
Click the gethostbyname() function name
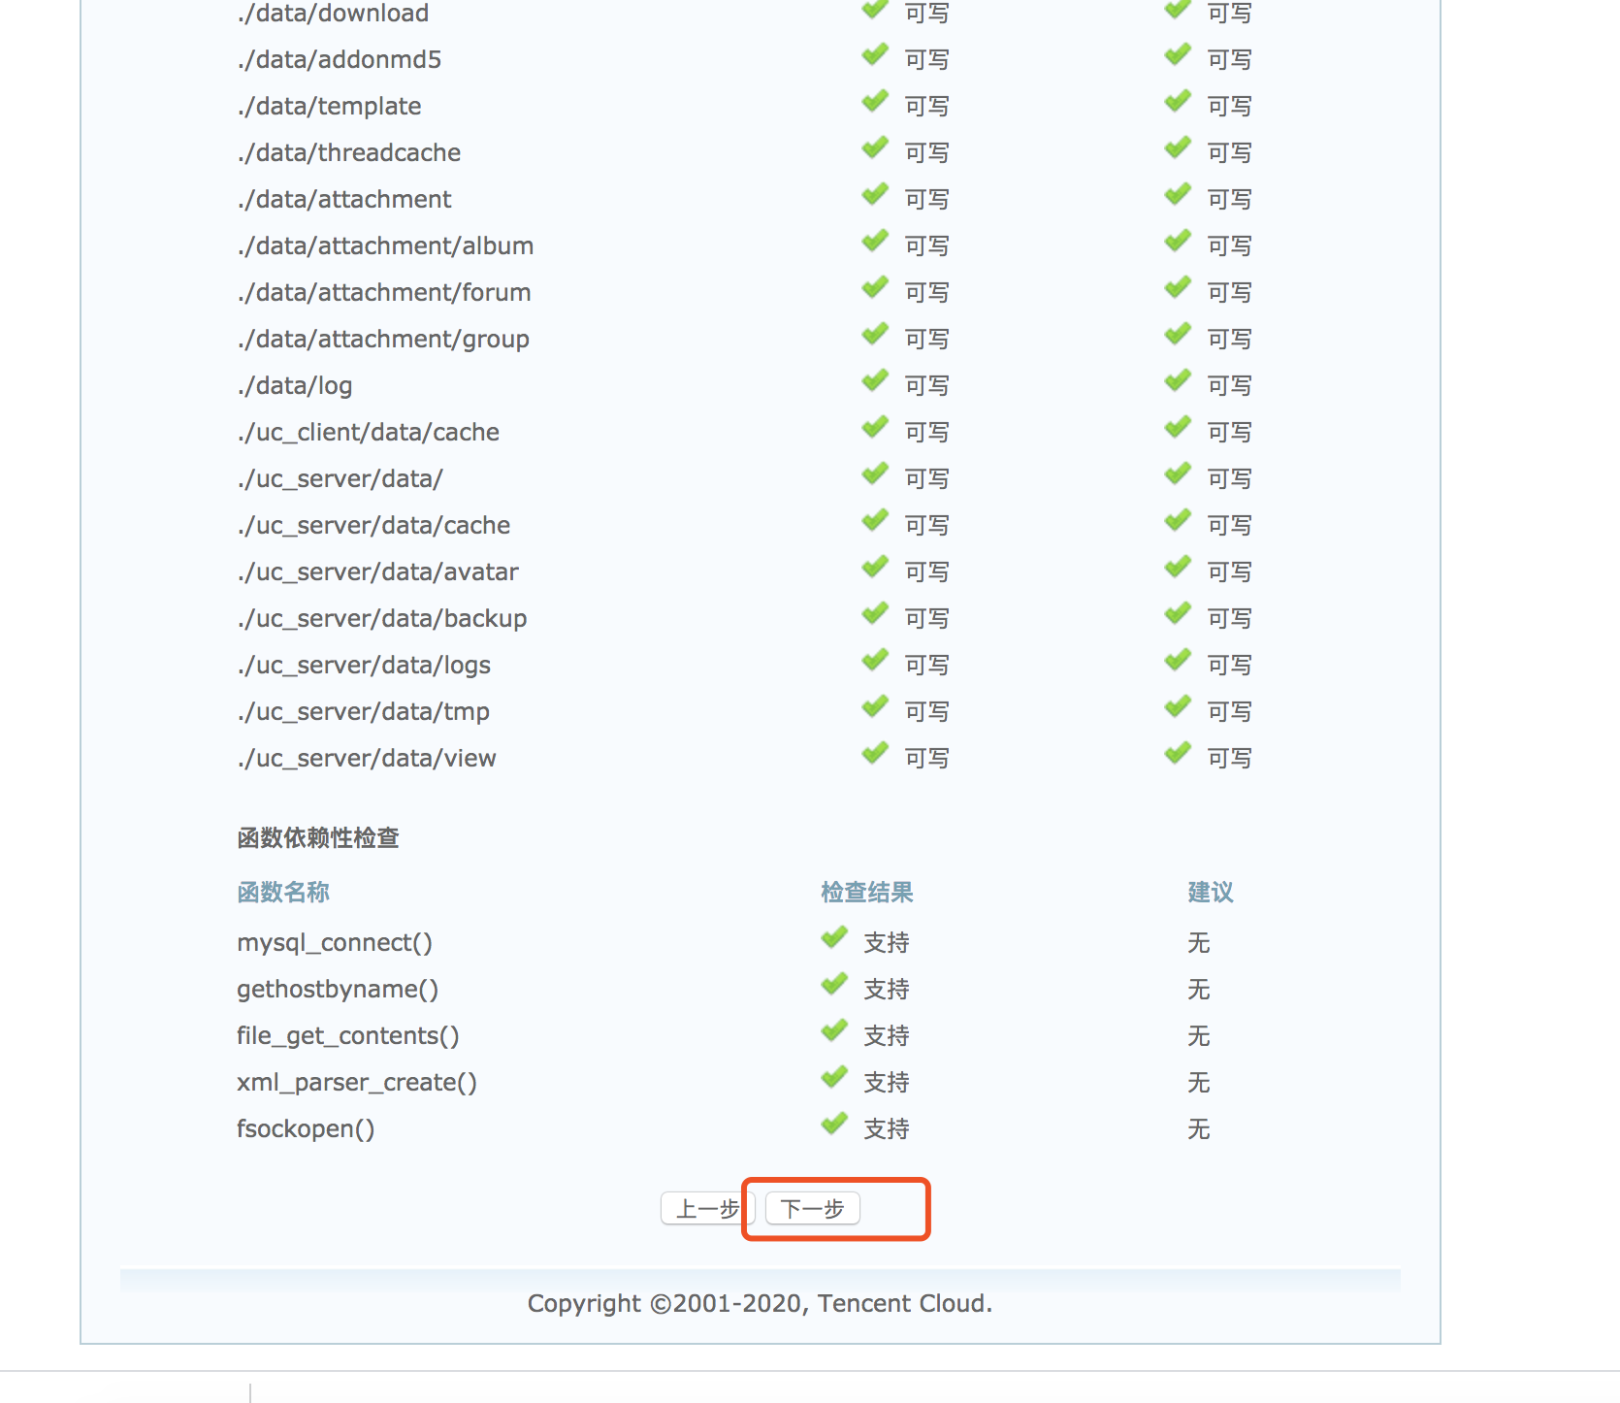(x=338, y=990)
